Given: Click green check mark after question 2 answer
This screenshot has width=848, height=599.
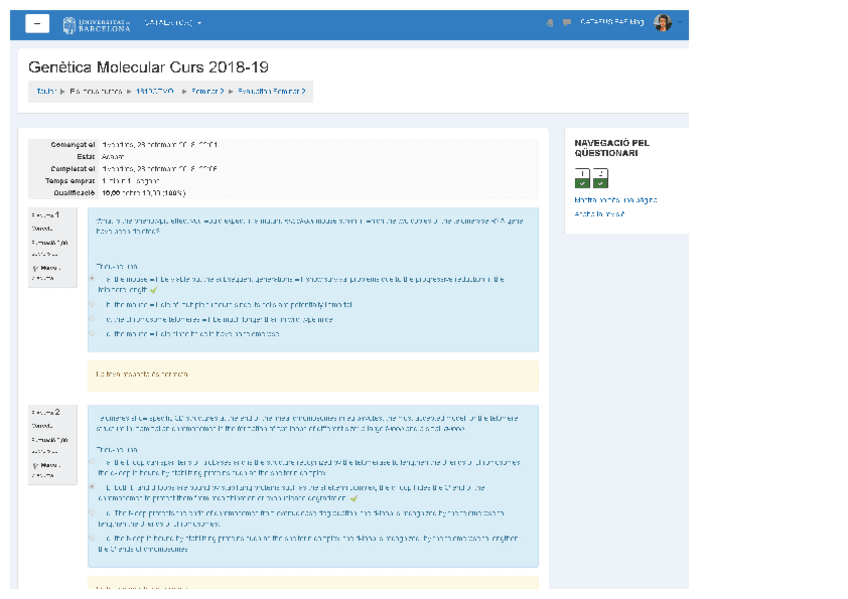Looking at the screenshot, I should click(x=354, y=498).
